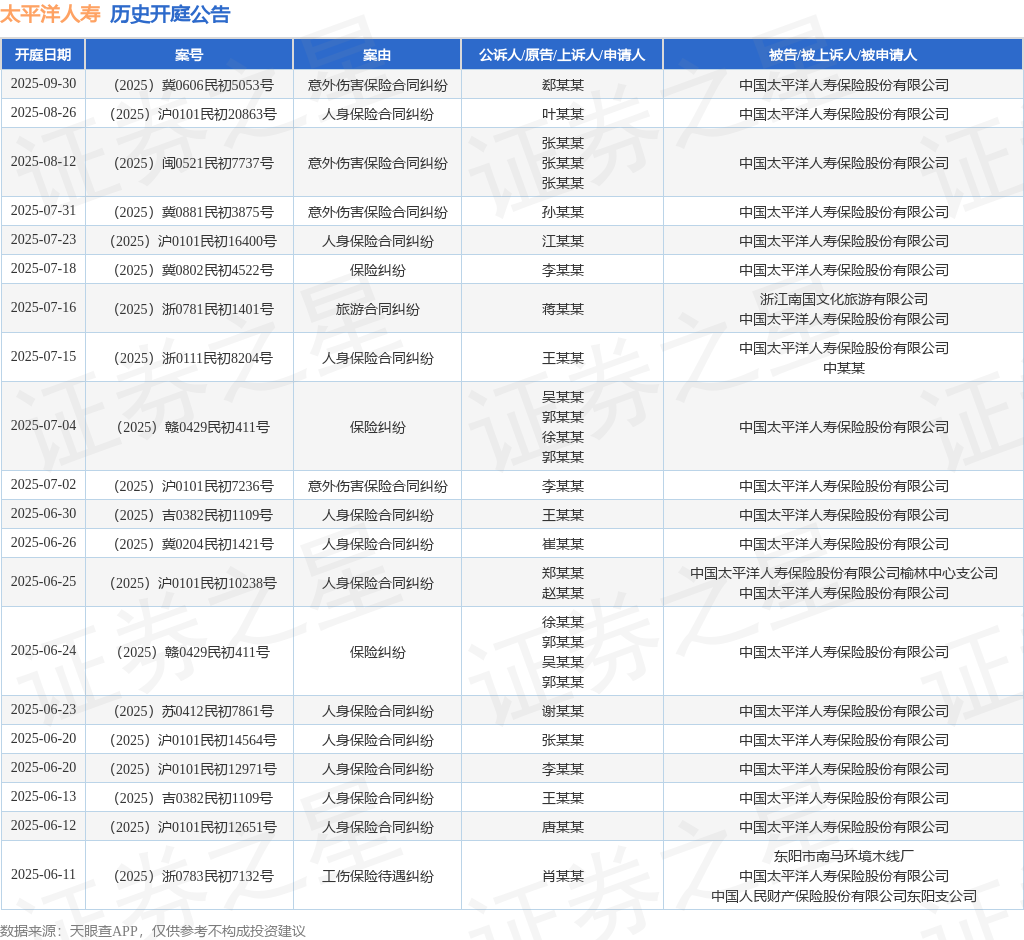1024x940 pixels.
Task: Click the 工伤保险待遇纠纷 cause cell
Action: [377, 876]
